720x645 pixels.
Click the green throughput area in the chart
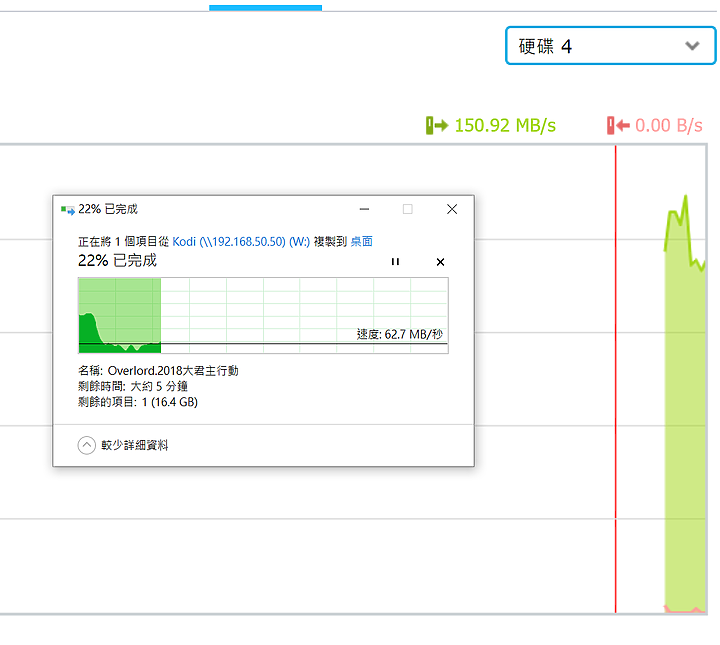[685, 436]
